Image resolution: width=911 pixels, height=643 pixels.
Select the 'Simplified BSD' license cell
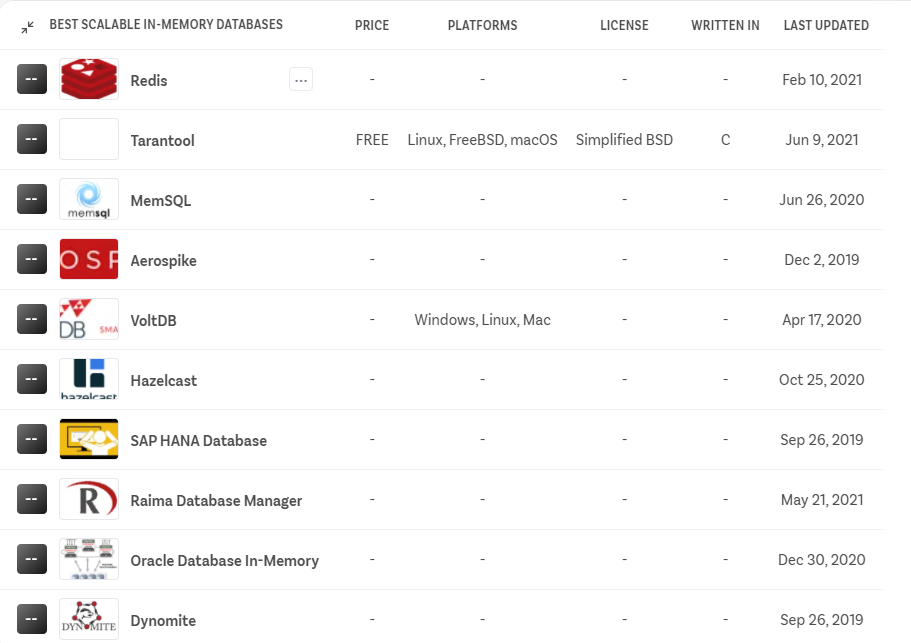[624, 140]
